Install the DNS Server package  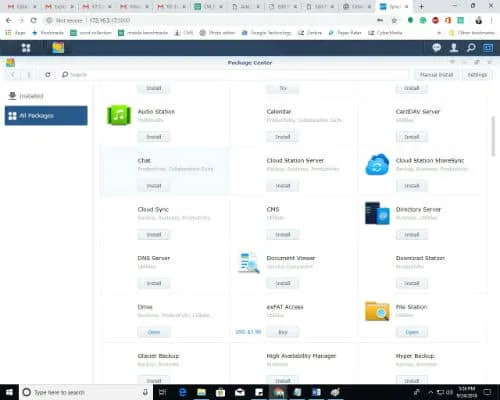click(x=154, y=283)
